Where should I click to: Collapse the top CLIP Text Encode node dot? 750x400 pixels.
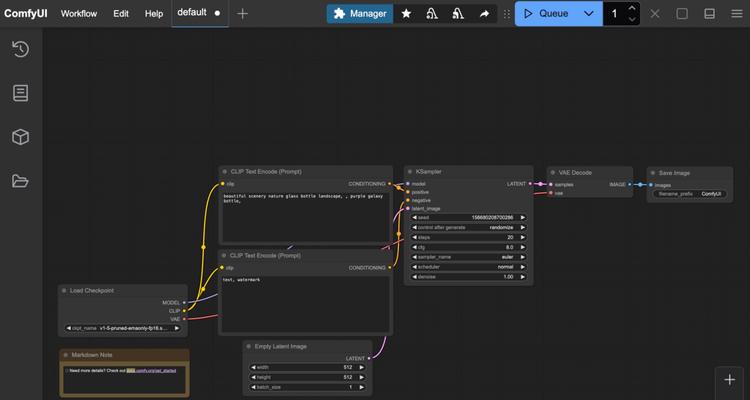point(224,172)
